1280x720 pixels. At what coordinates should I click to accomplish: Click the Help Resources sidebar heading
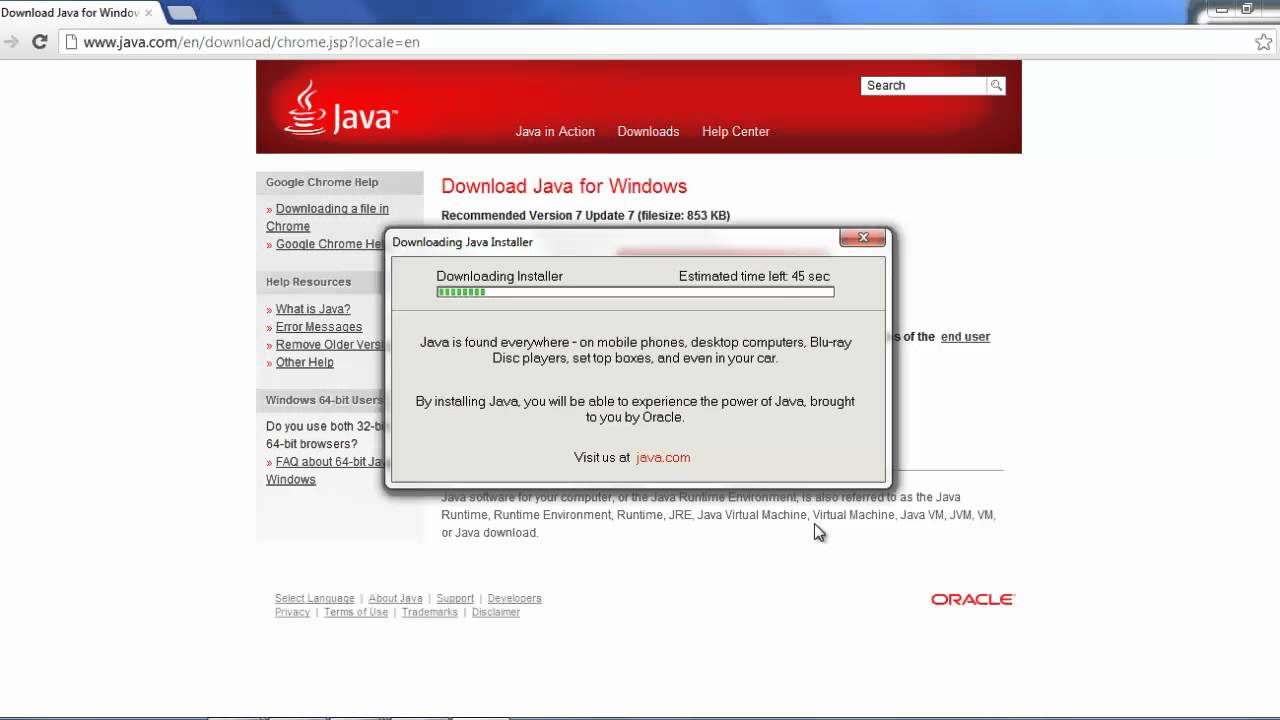[x=308, y=282]
